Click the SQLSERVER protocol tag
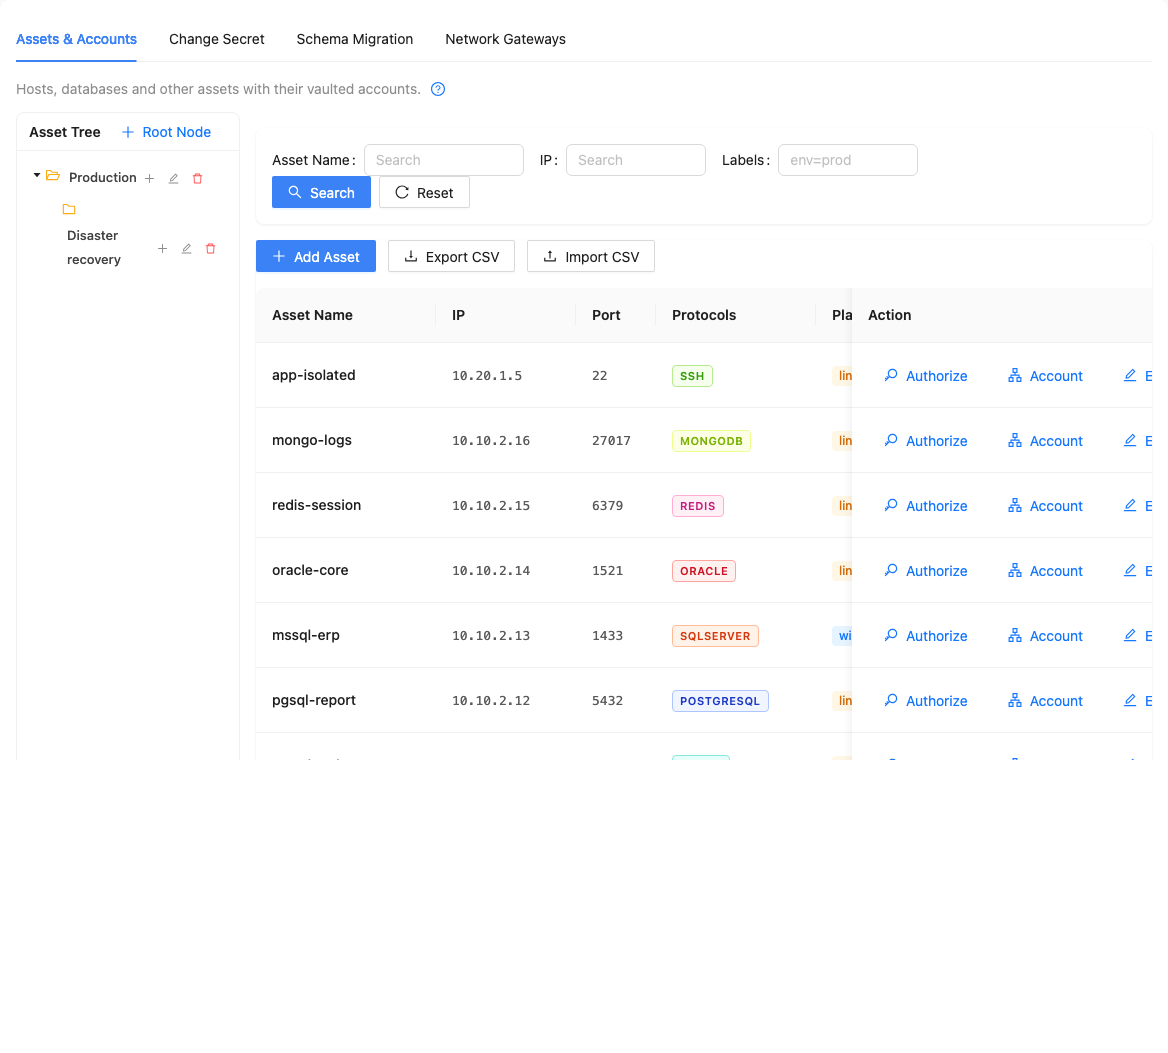1168x1053 pixels. (x=715, y=636)
